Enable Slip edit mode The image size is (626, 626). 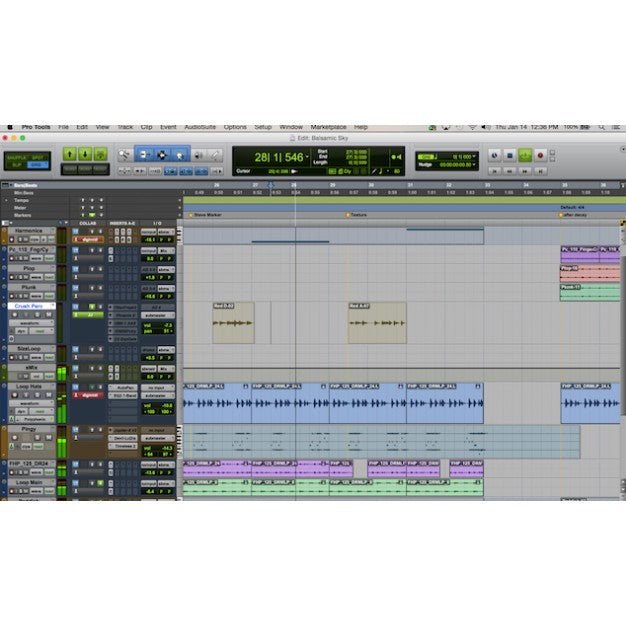[x=16, y=165]
